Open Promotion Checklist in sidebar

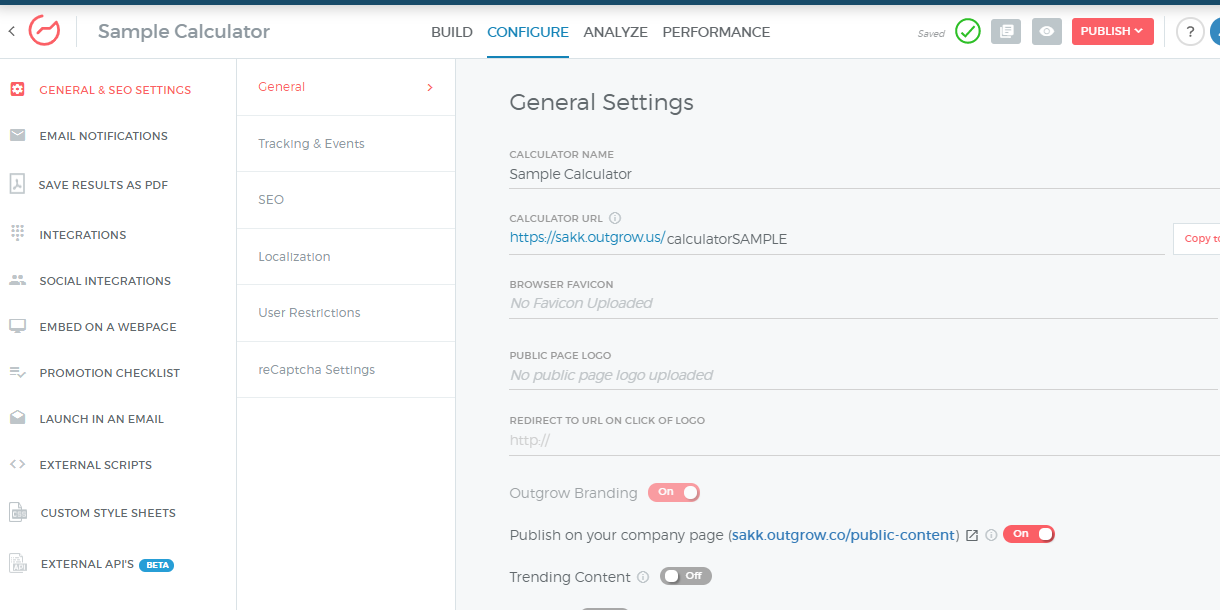click(x=110, y=373)
